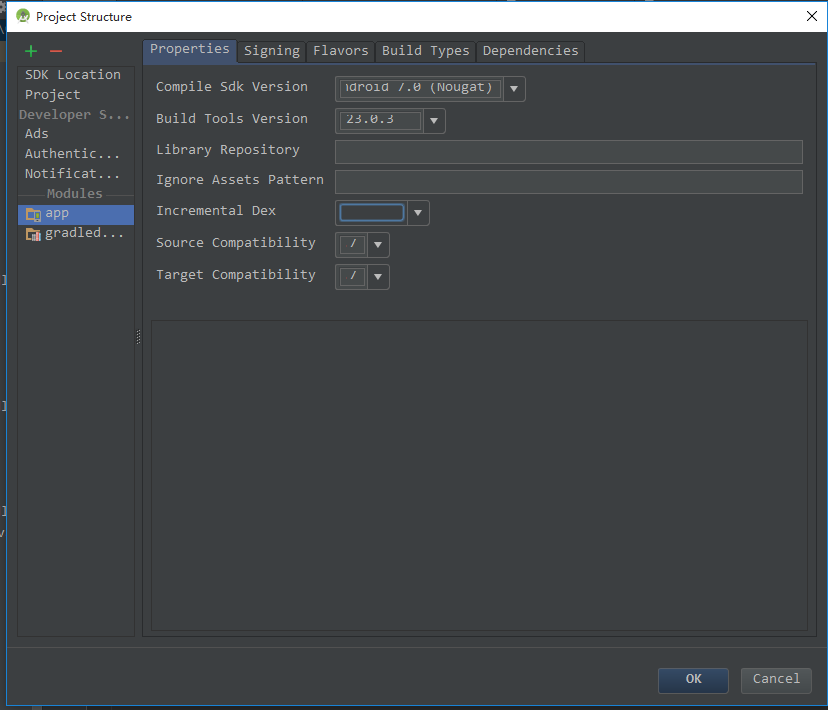The height and width of the screenshot is (710, 828).
Task: Click the Developer S... section header
Action: click(x=74, y=115)
